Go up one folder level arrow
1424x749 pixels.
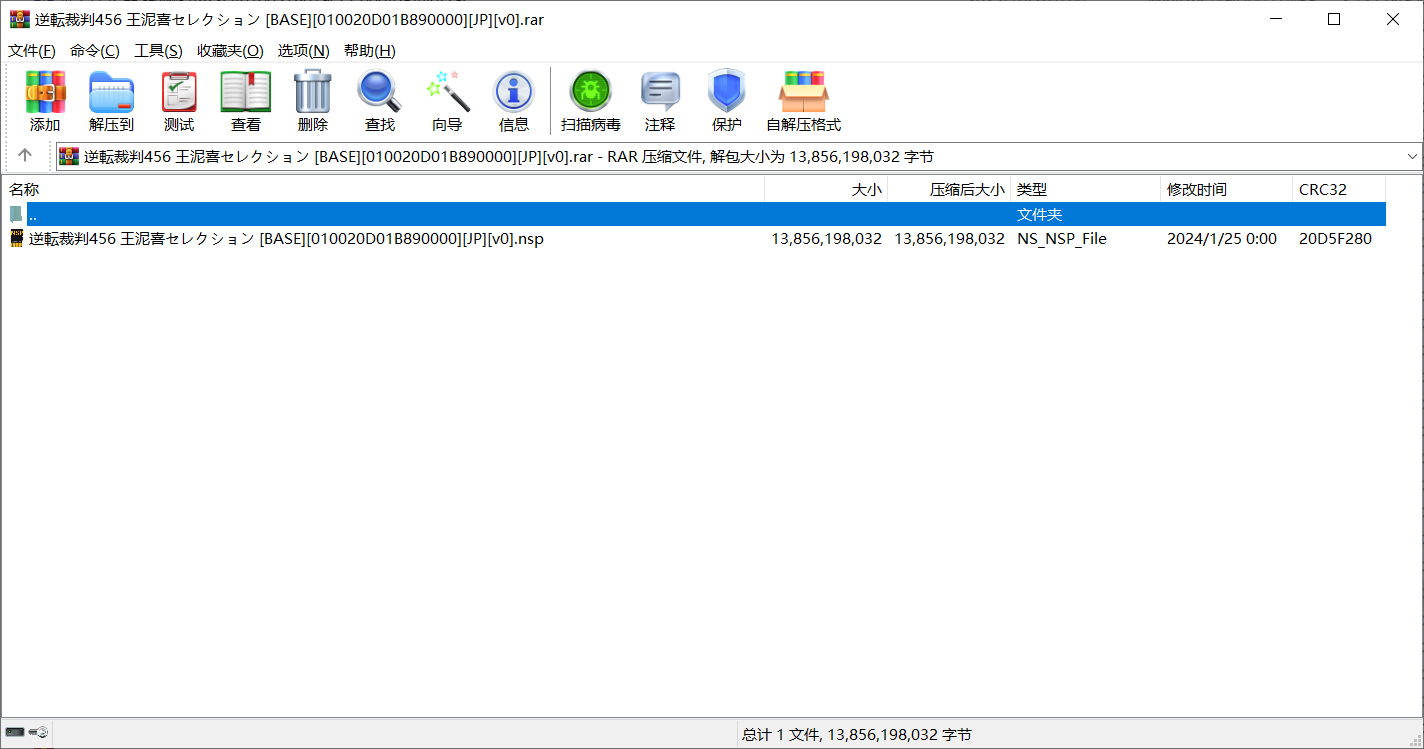[x=25, y=155]
